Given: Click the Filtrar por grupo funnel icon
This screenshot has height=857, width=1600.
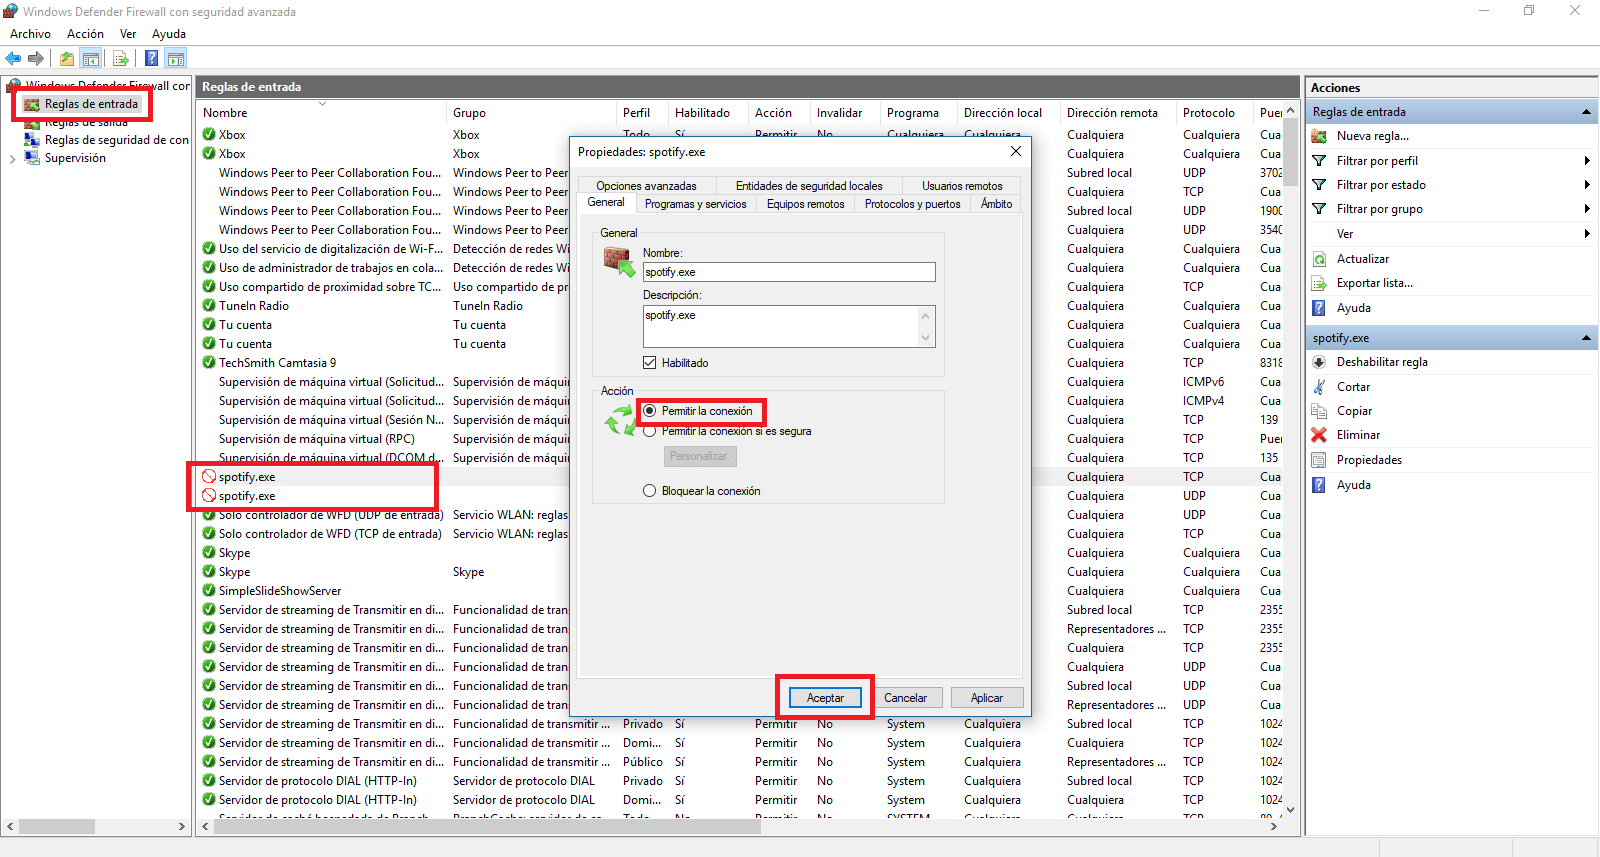Looking at the screenshot, I should pyautogui.click(x=1319, y=209).
